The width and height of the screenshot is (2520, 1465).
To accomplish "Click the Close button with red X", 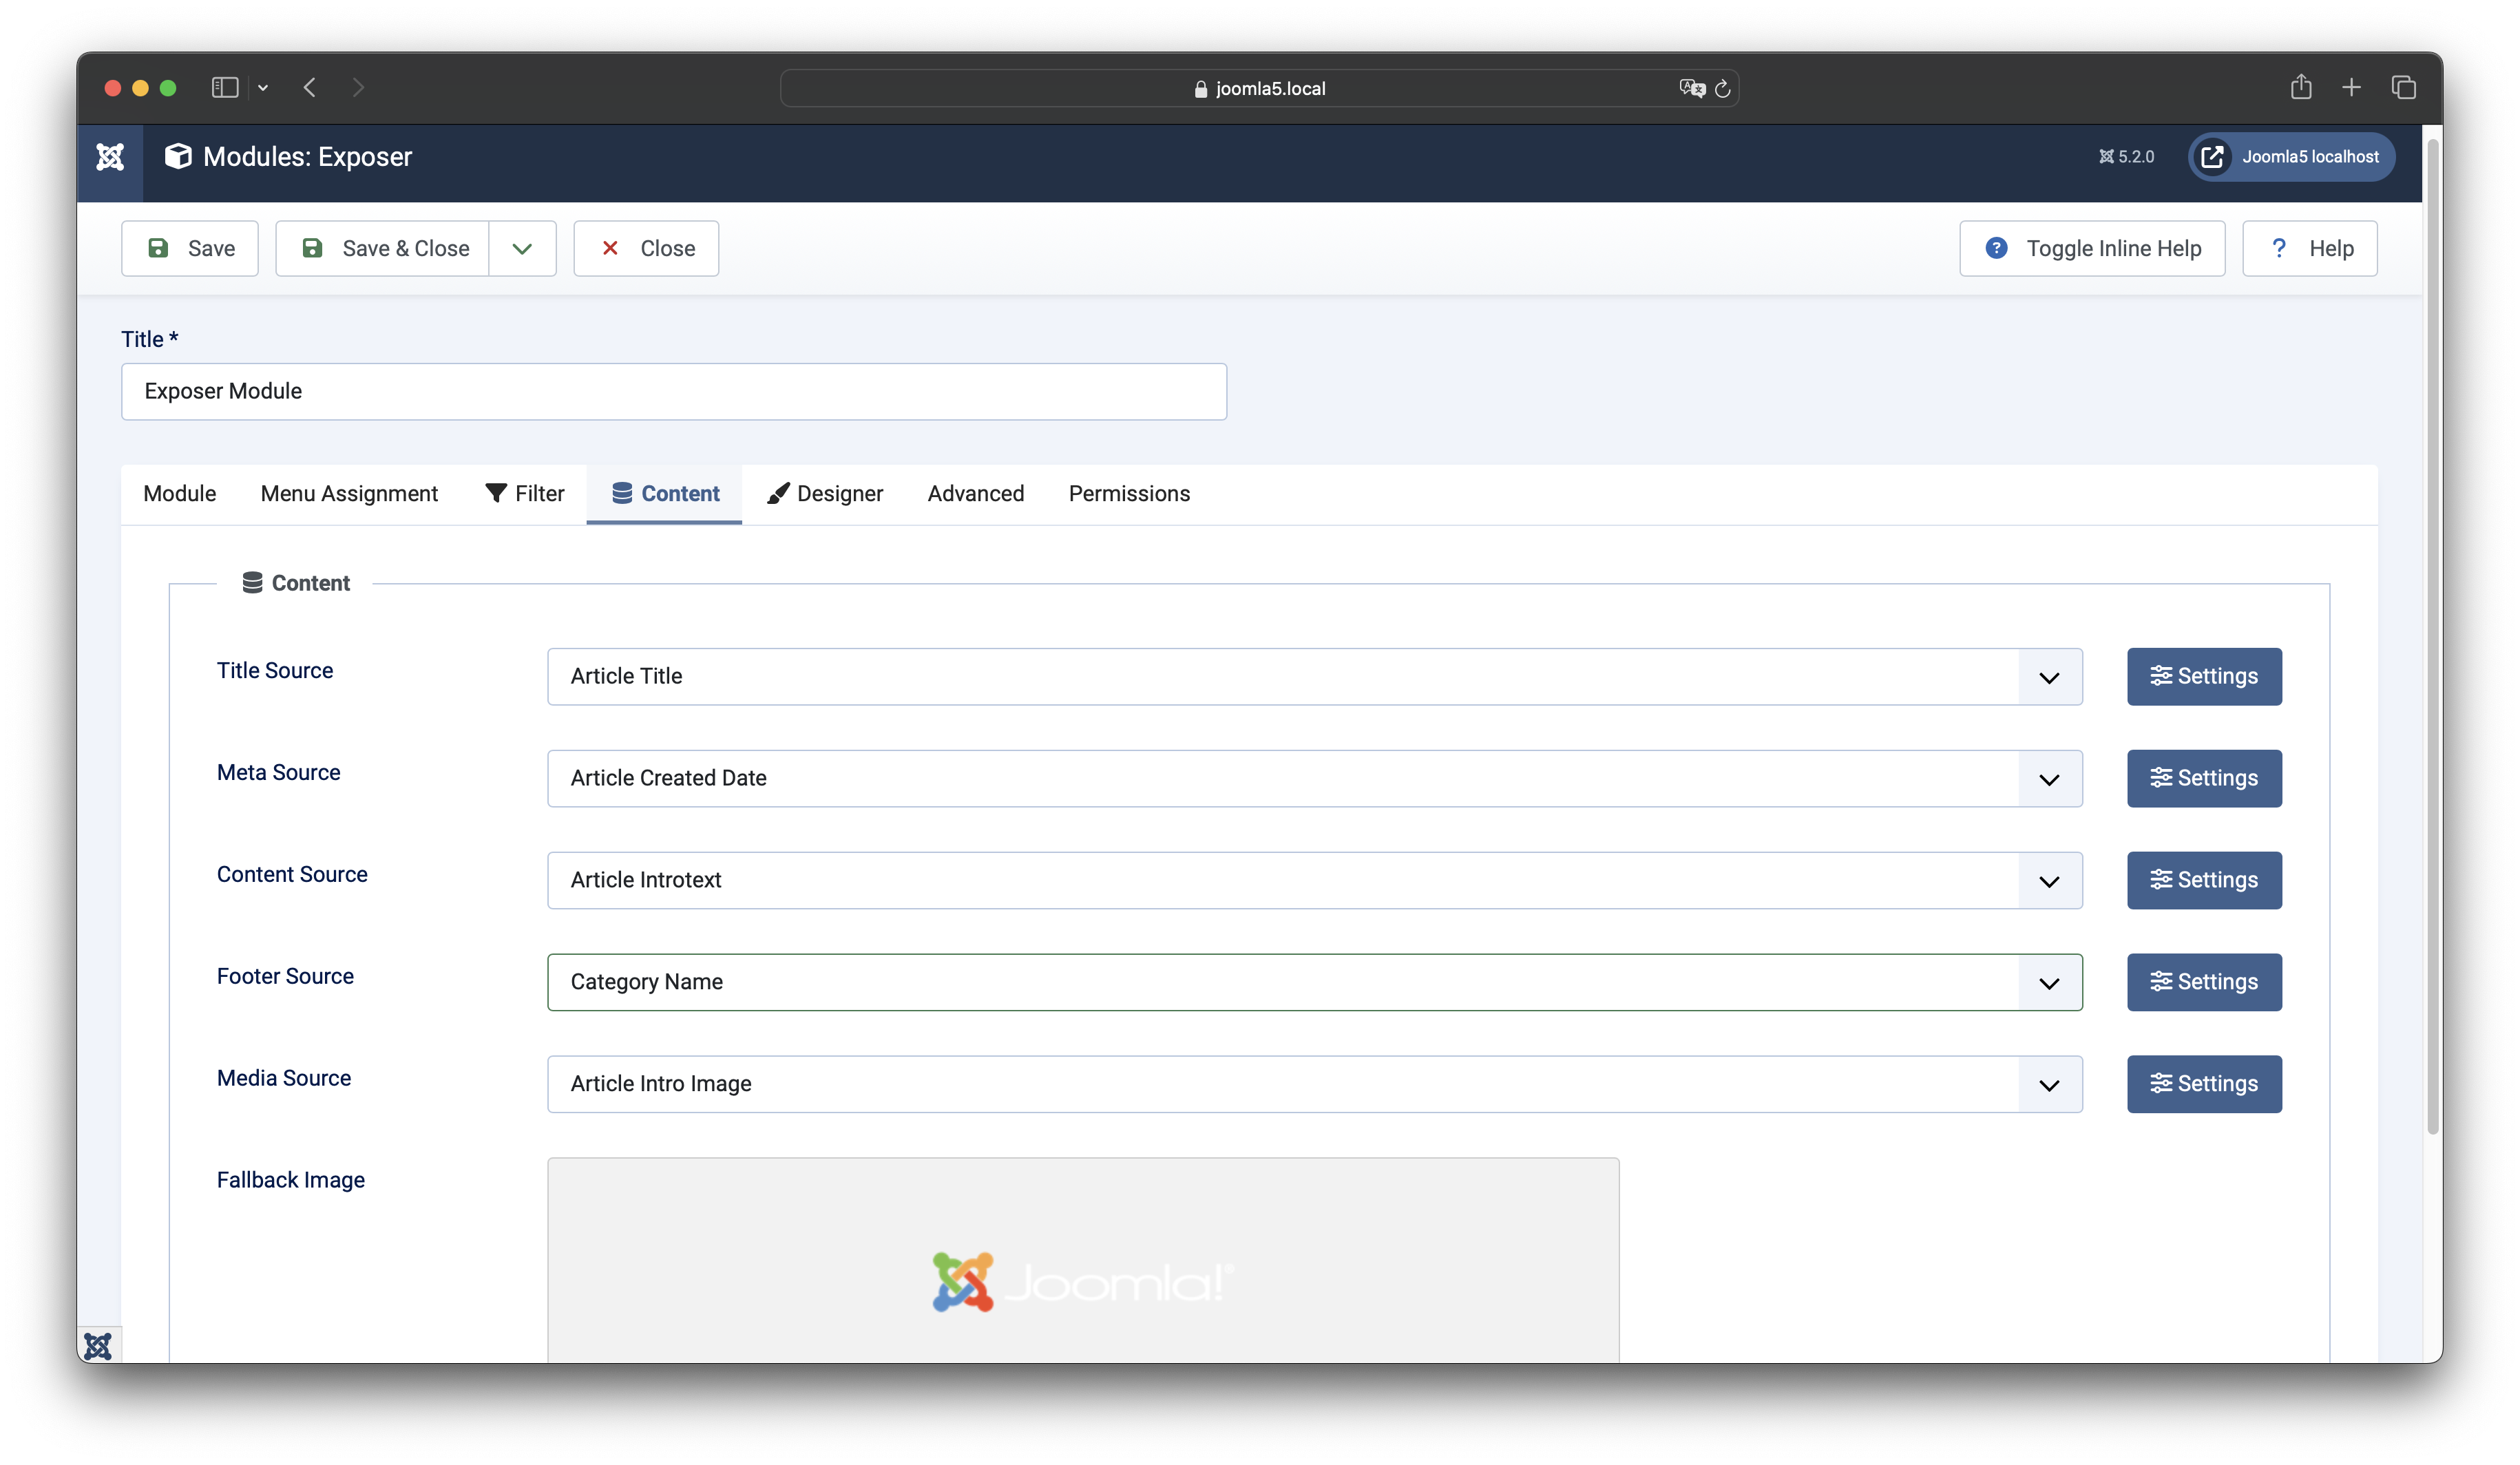I will pos(646,248).
